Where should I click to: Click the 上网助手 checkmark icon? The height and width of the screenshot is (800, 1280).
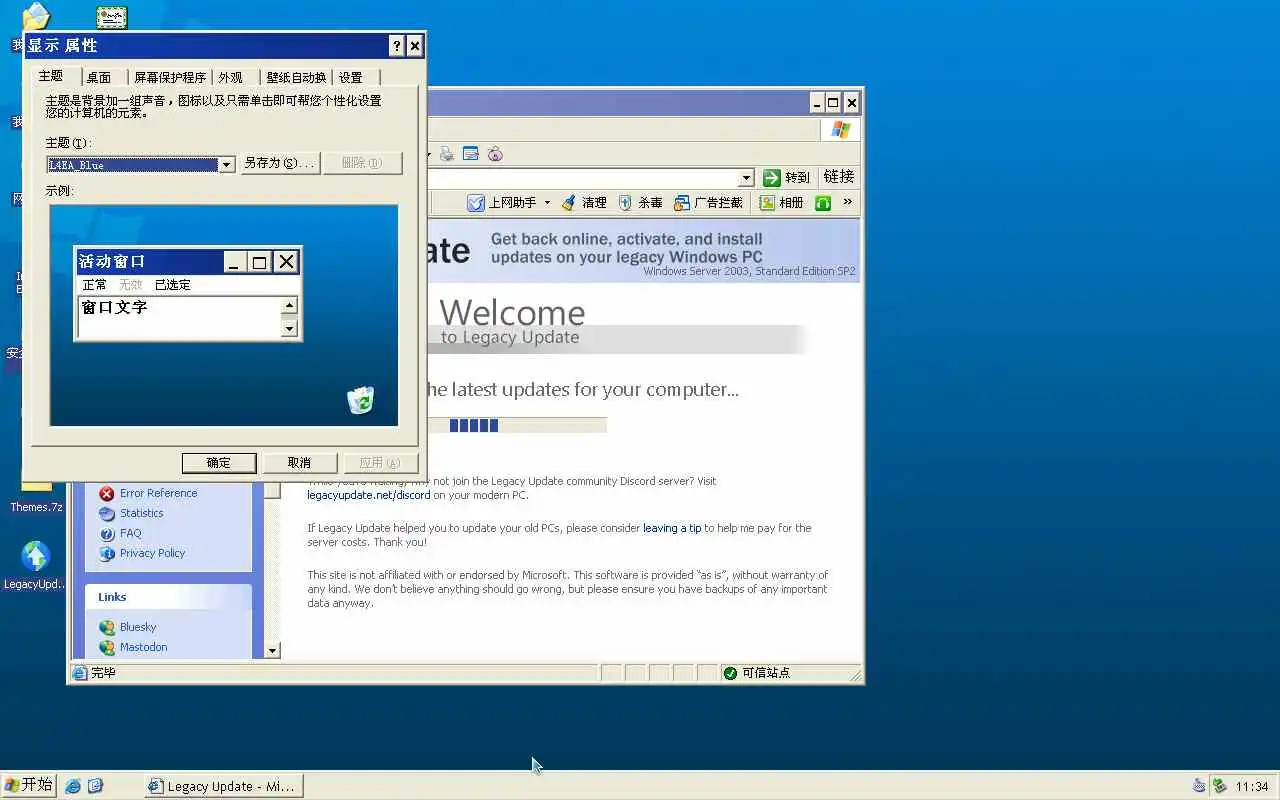(476, 202)
